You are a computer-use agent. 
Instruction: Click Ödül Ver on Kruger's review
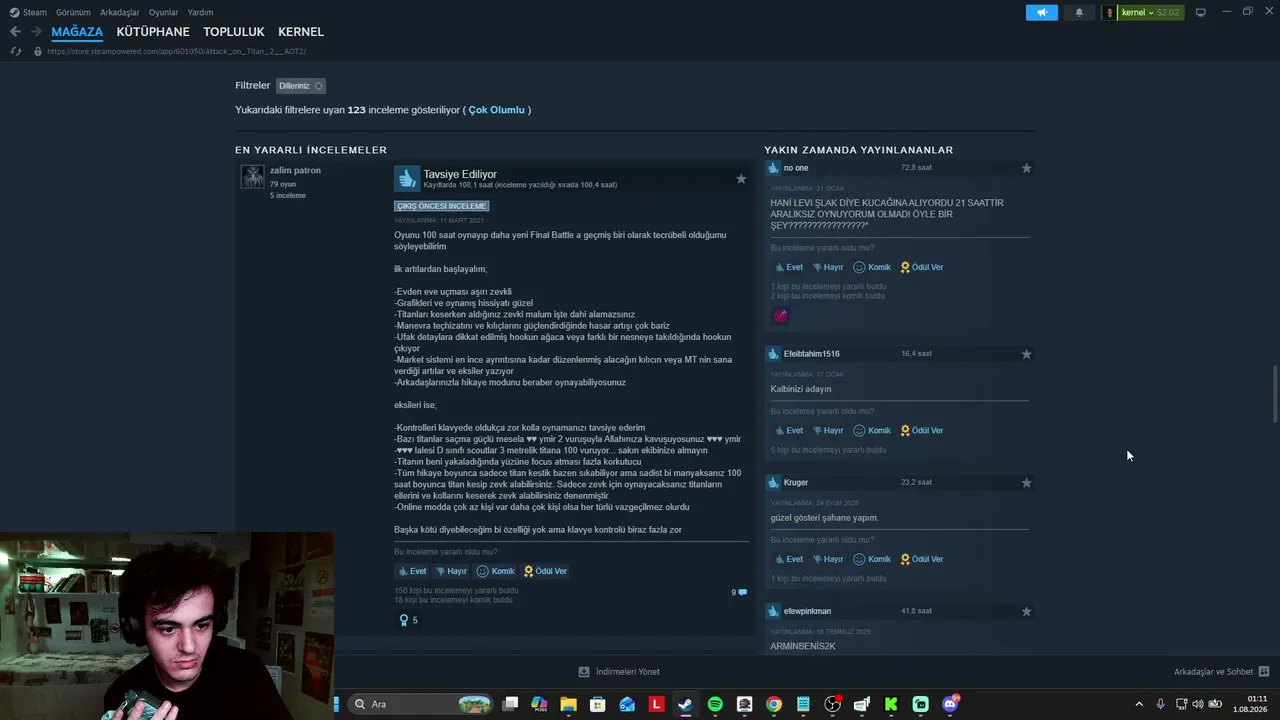tap(922, 560)
